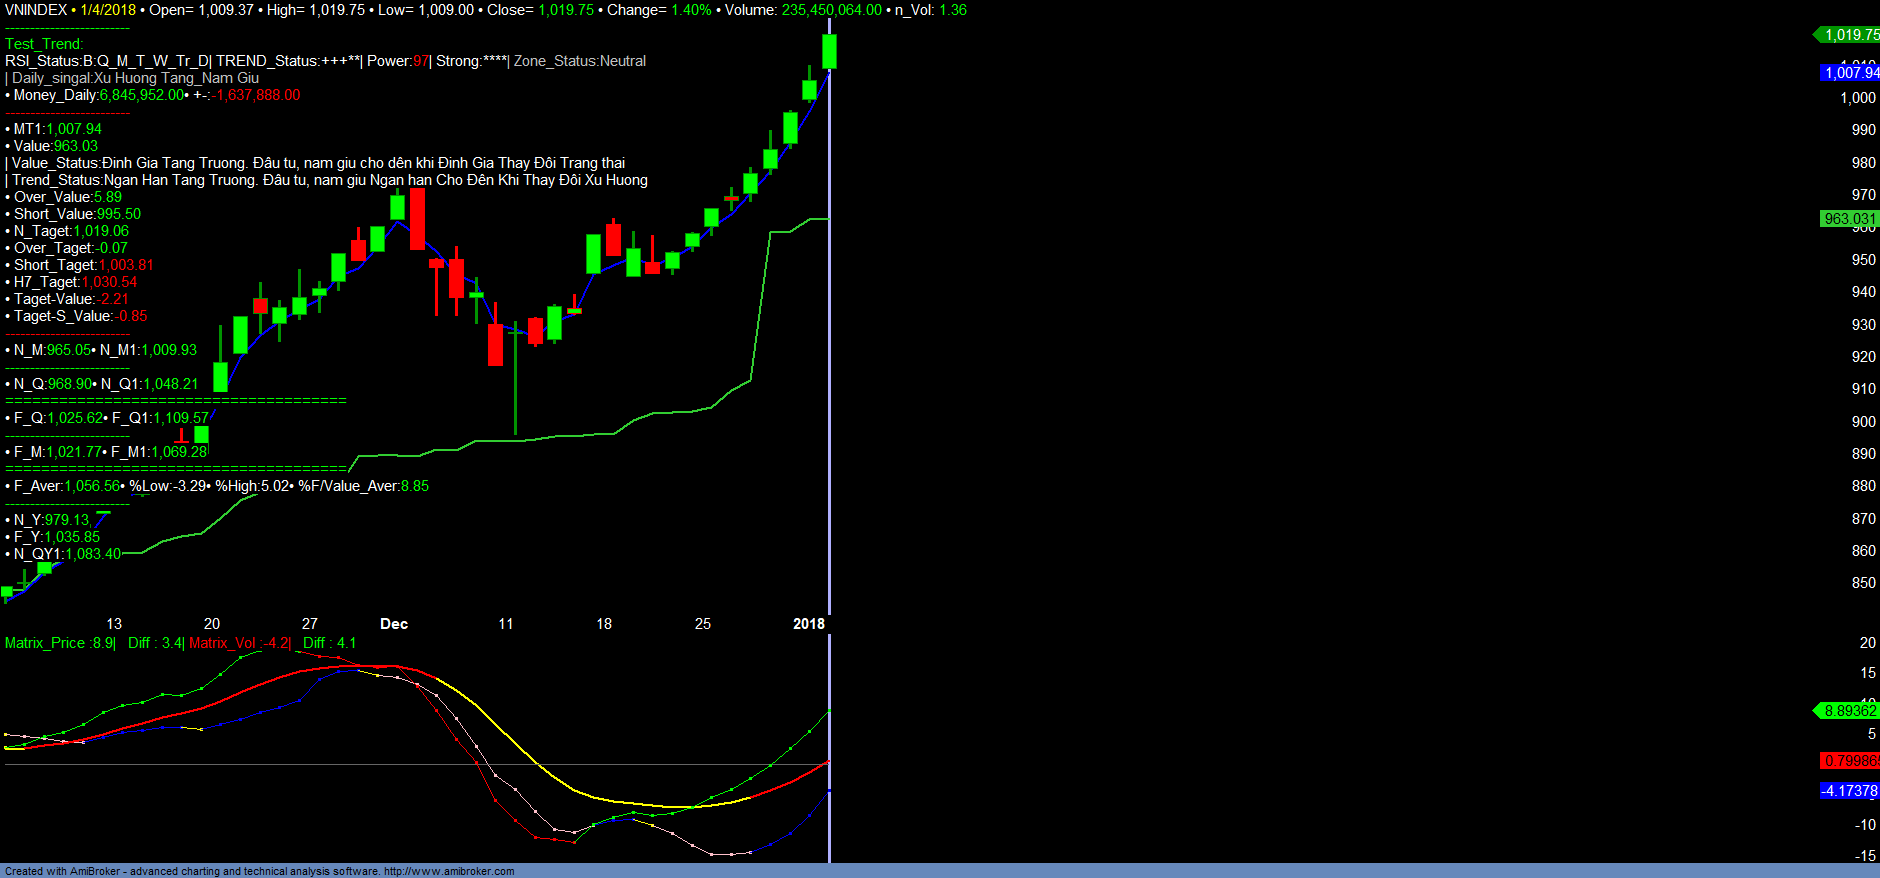Click the latest green candle at top right

tap(829, 51)
